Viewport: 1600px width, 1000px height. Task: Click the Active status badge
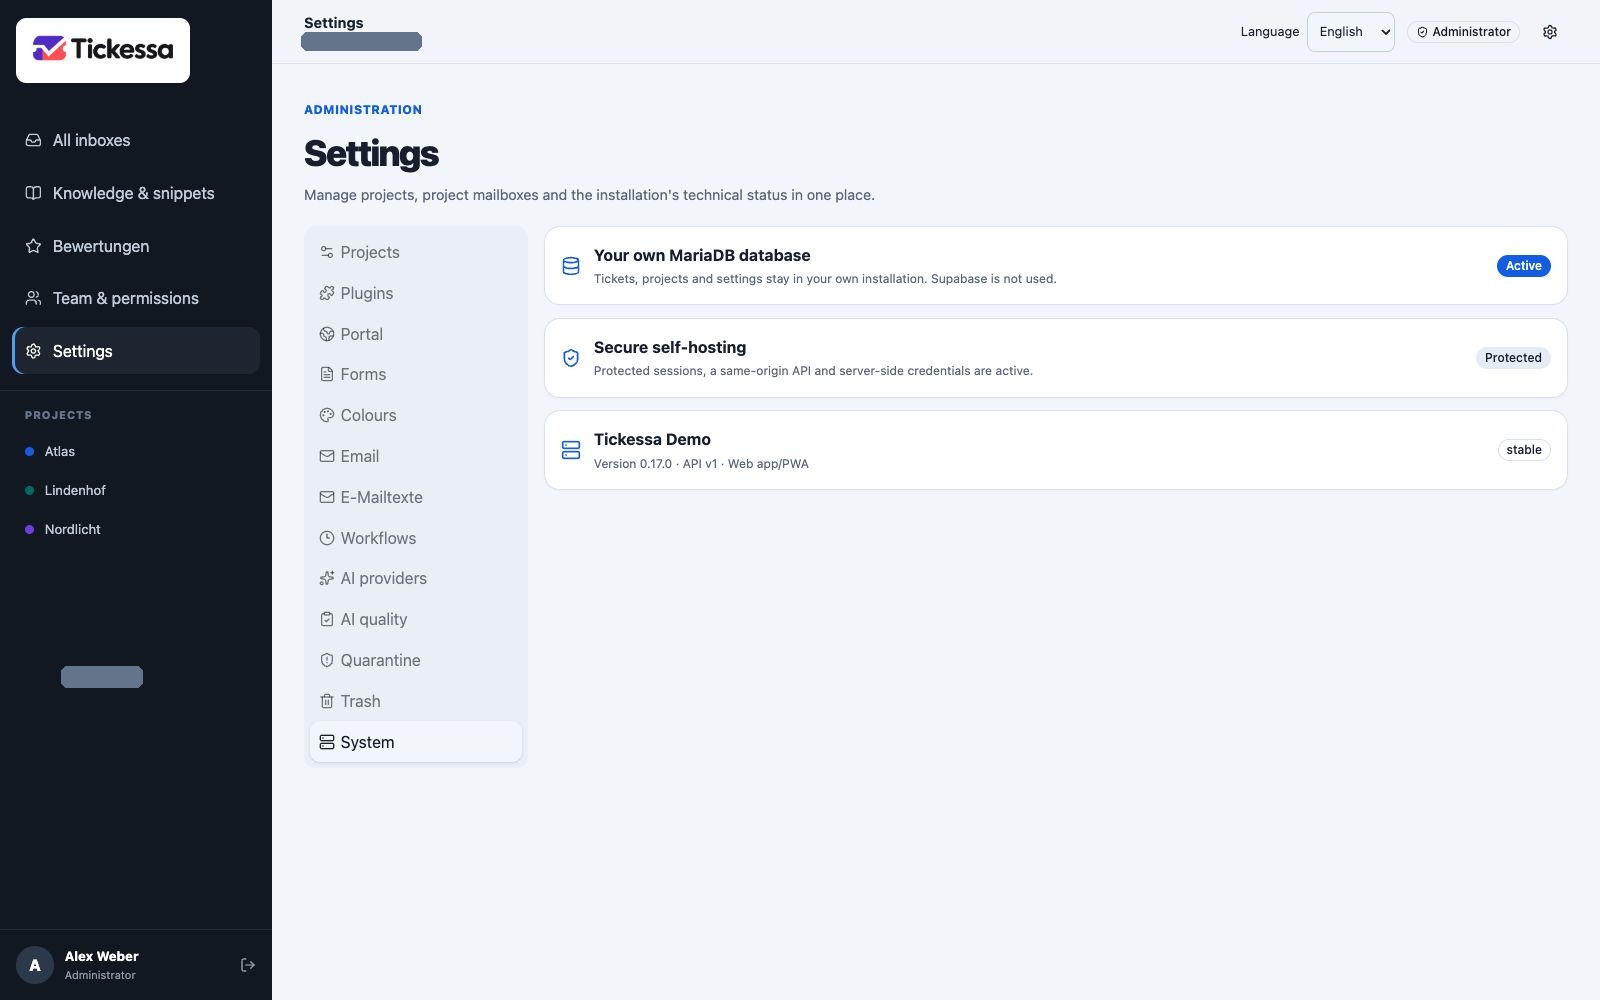[x=1523, y=266]
